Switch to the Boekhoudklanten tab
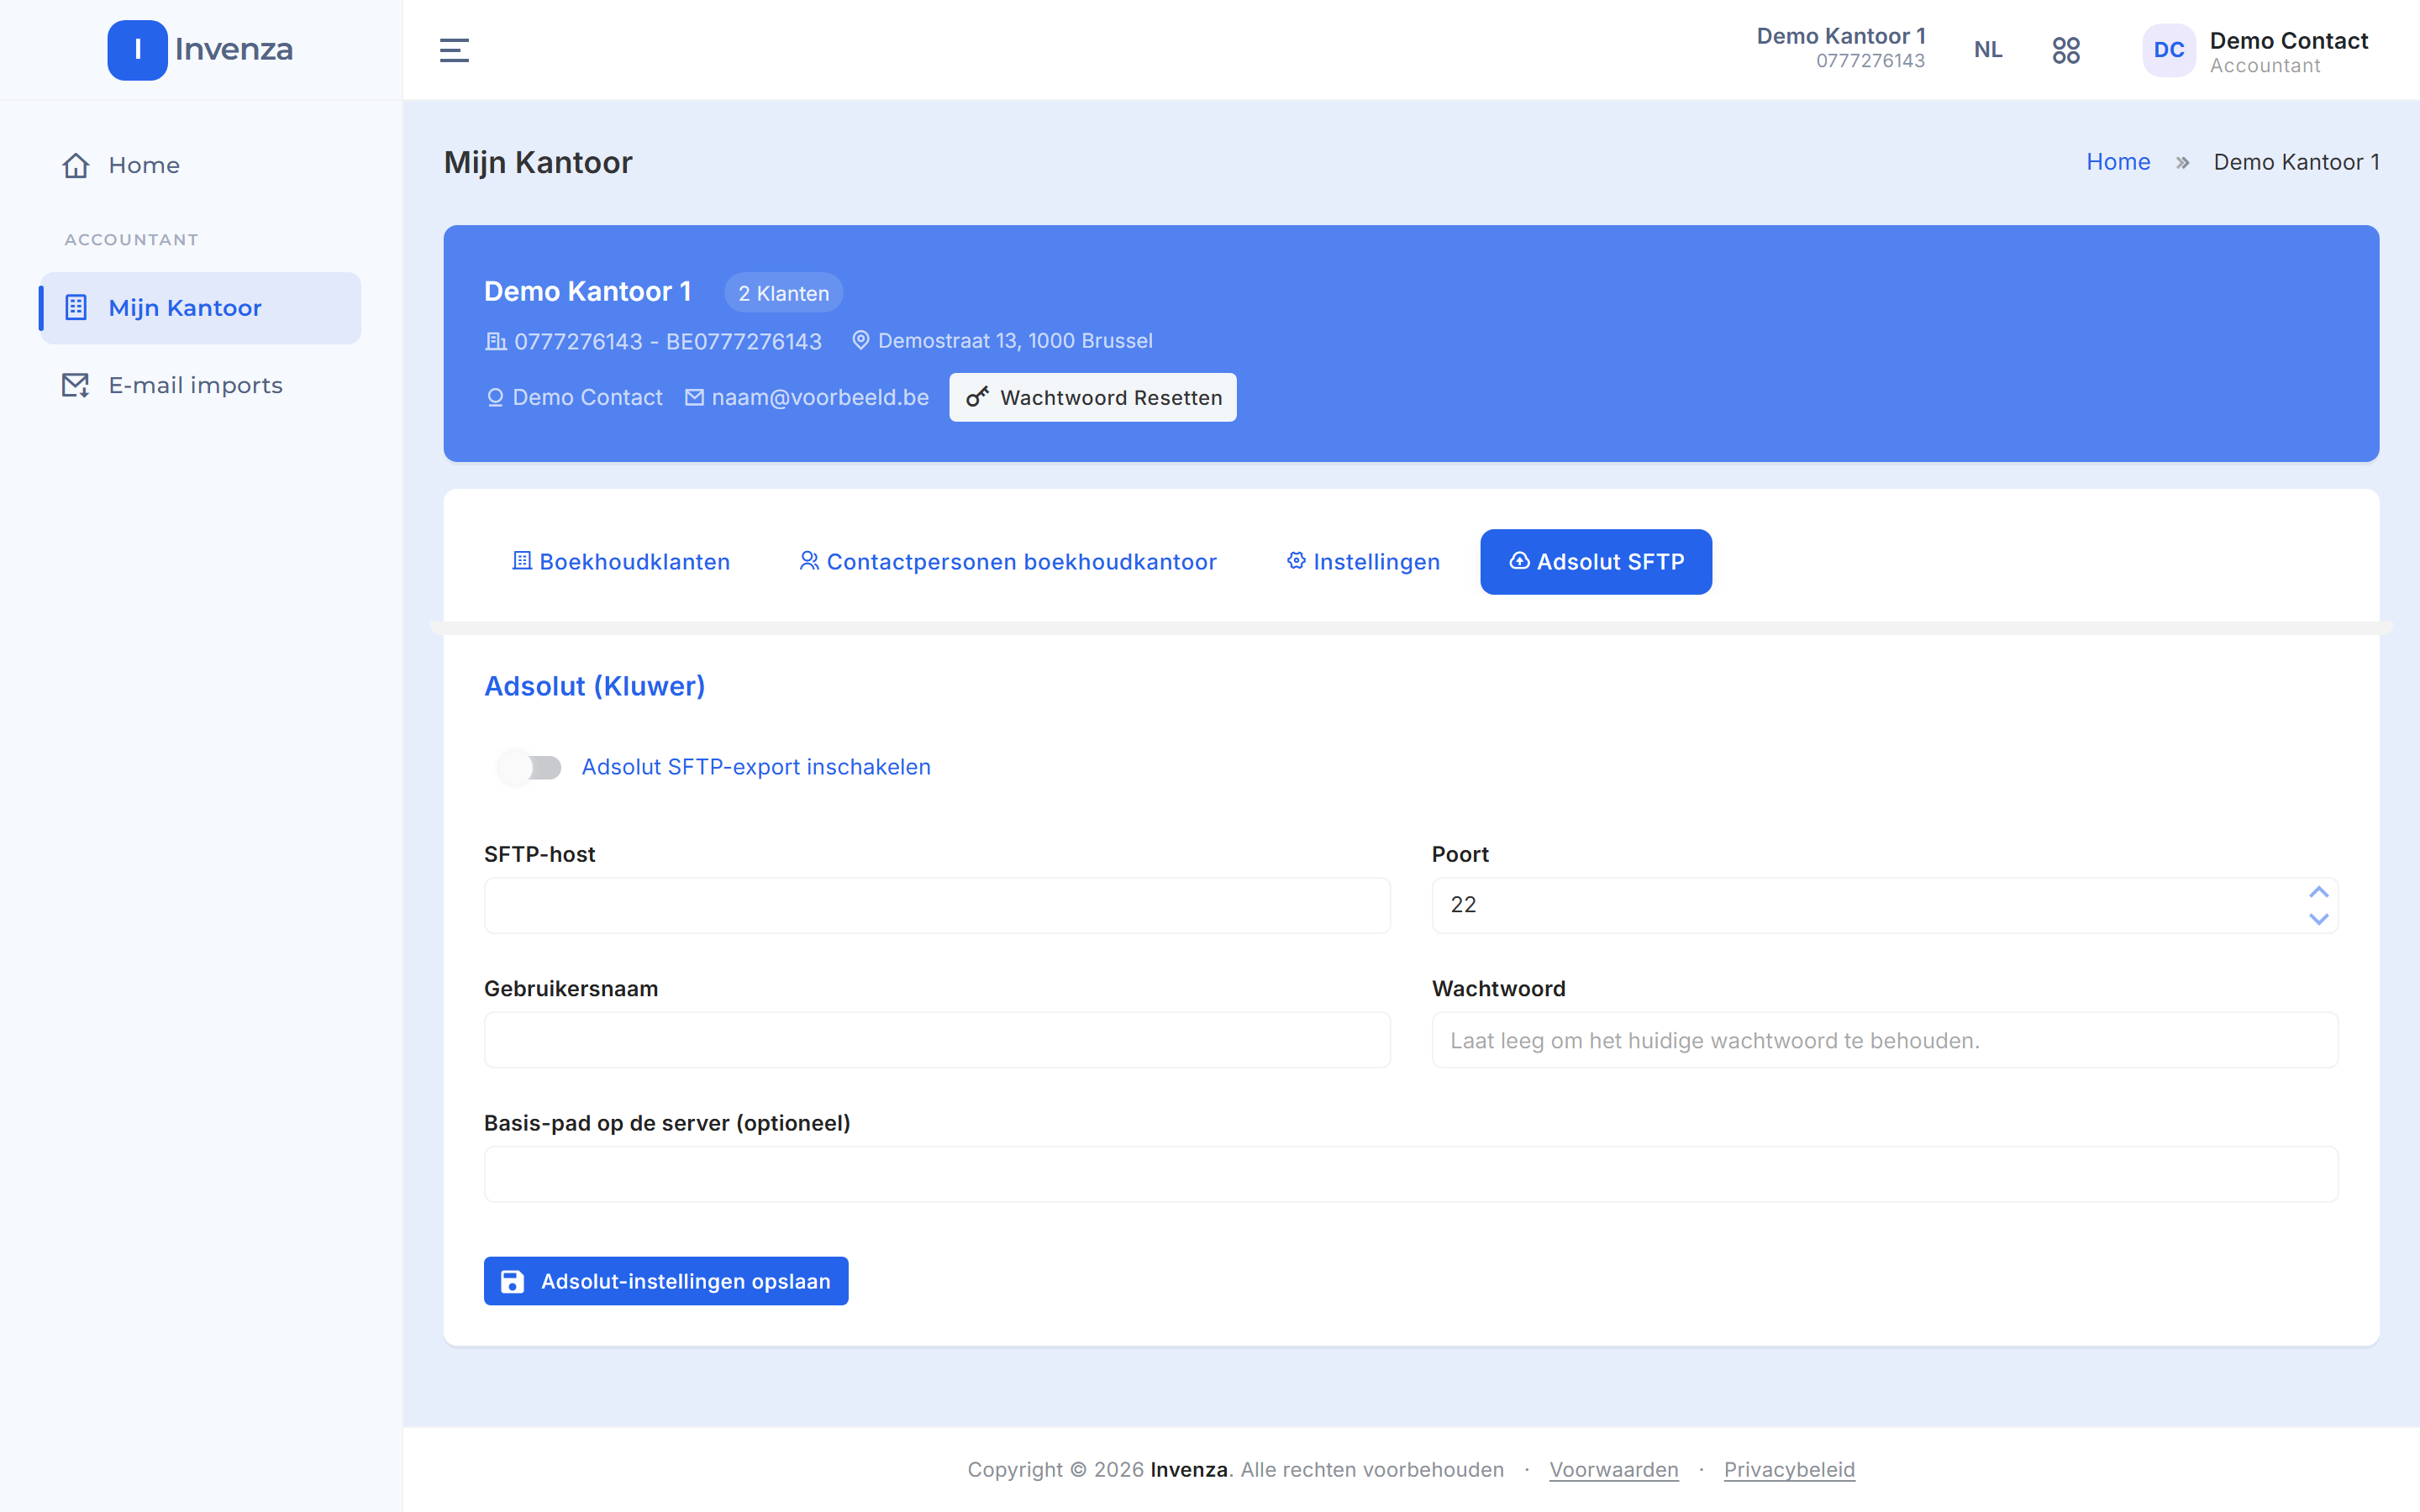The image size is (2420, 1512). coord(621,562)
